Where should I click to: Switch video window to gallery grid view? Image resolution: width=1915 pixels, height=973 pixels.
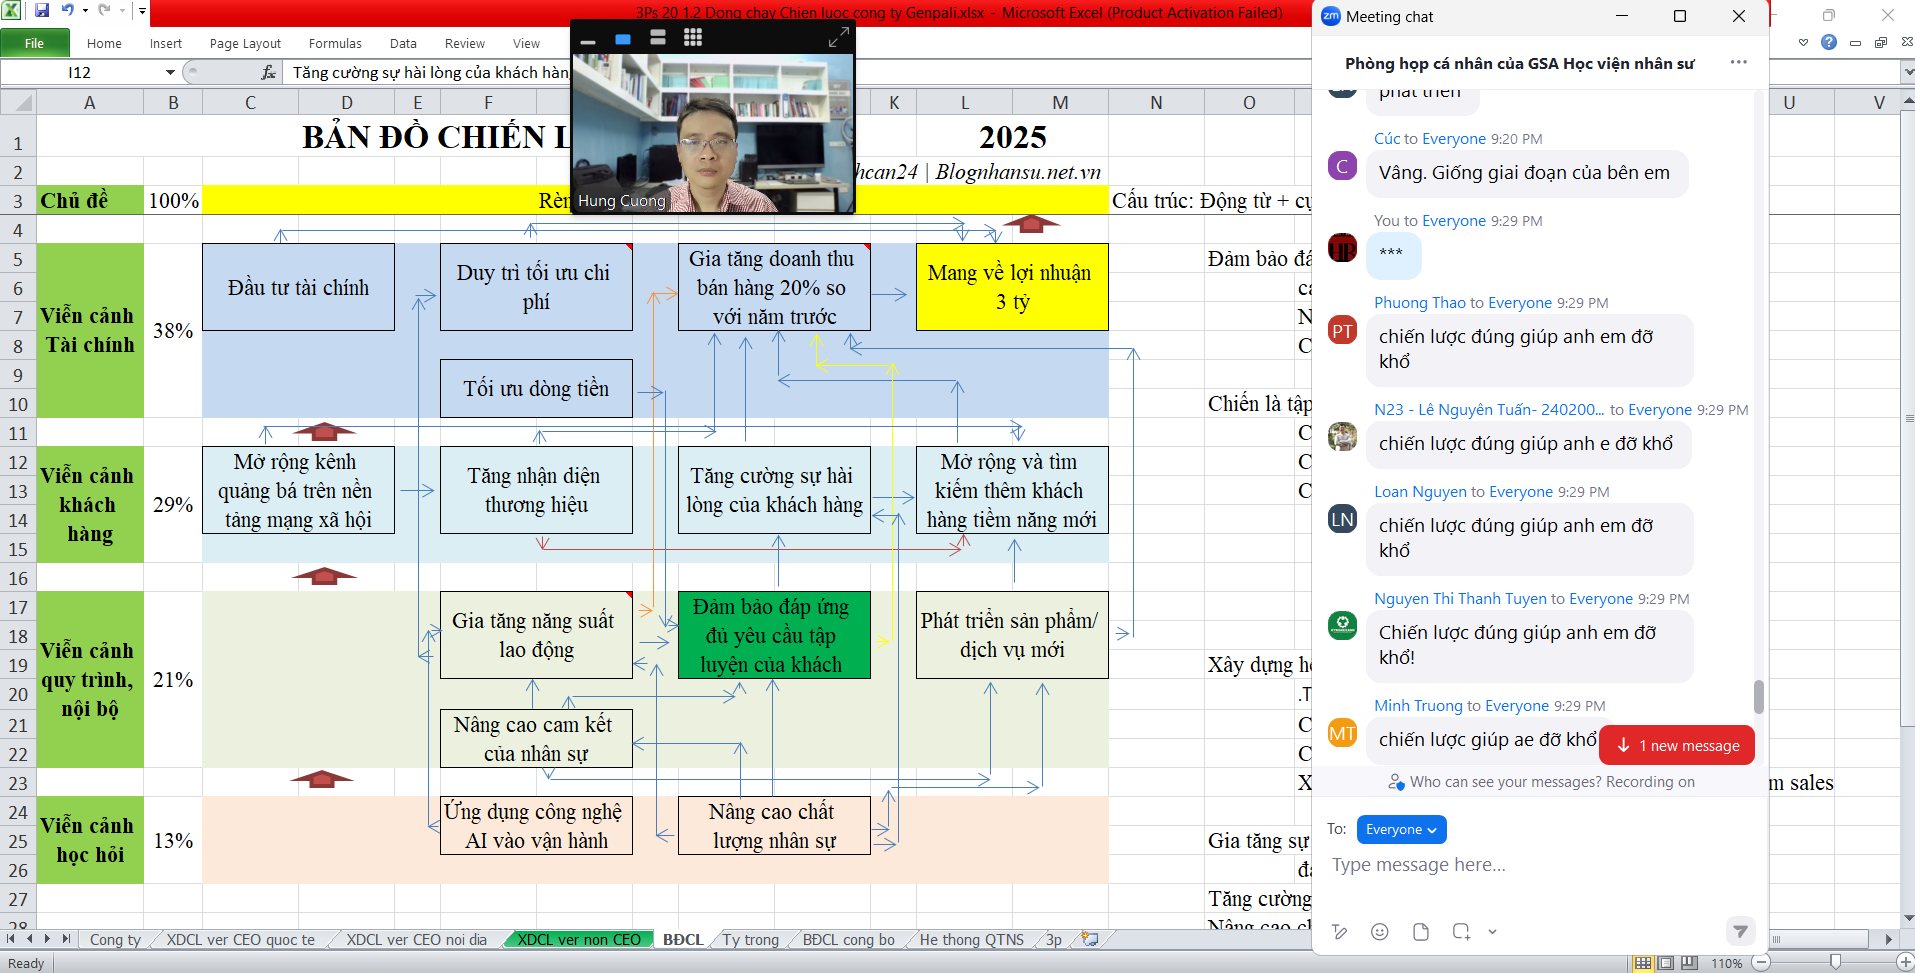[x=693, y=38]
